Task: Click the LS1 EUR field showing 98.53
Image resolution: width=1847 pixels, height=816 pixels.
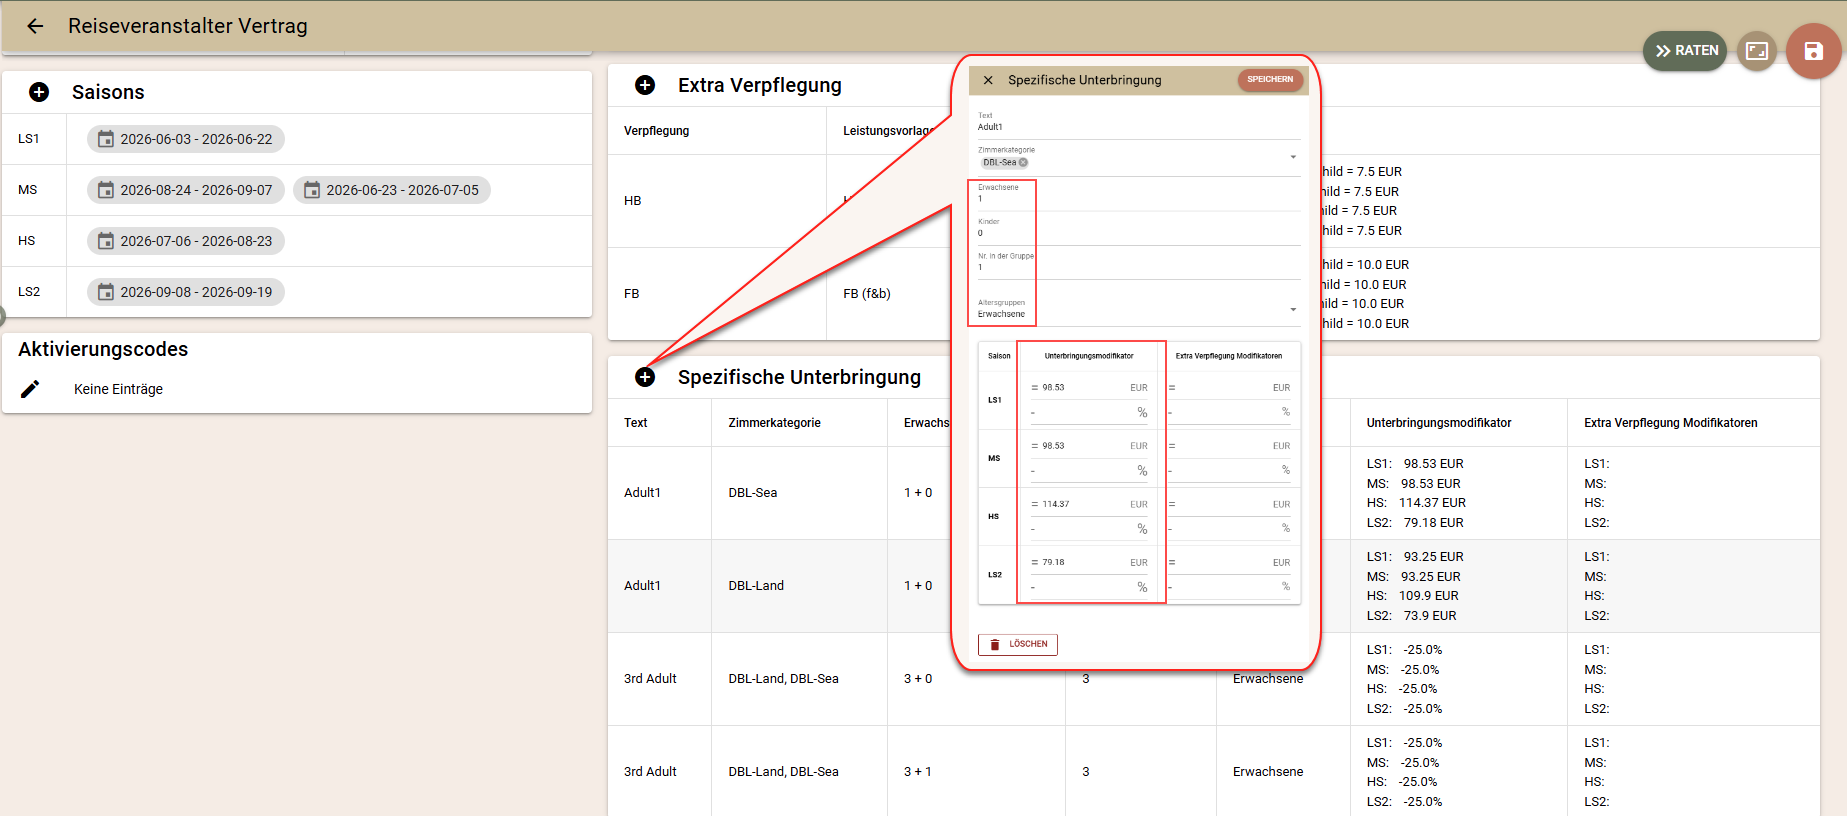Action: click(1088, 388)
